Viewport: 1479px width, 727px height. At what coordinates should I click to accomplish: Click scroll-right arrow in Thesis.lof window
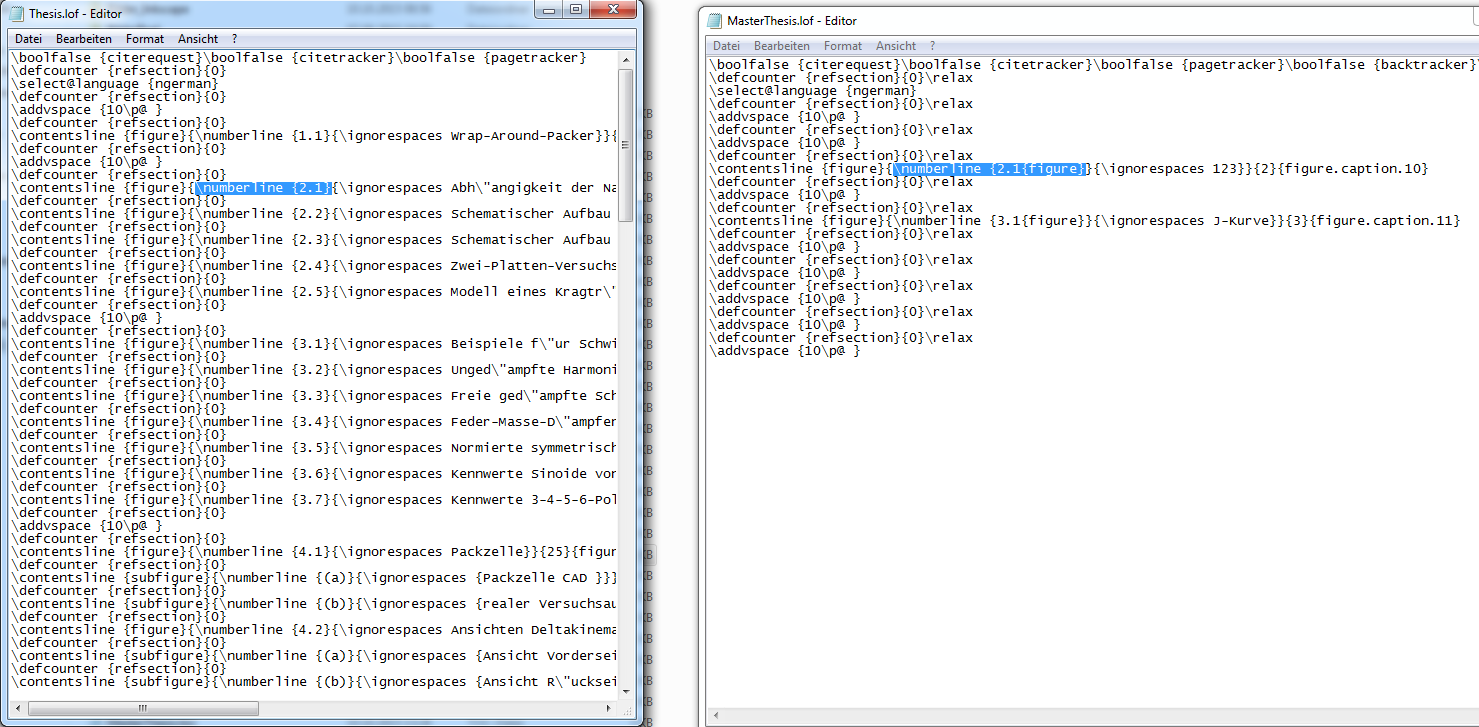609,706
